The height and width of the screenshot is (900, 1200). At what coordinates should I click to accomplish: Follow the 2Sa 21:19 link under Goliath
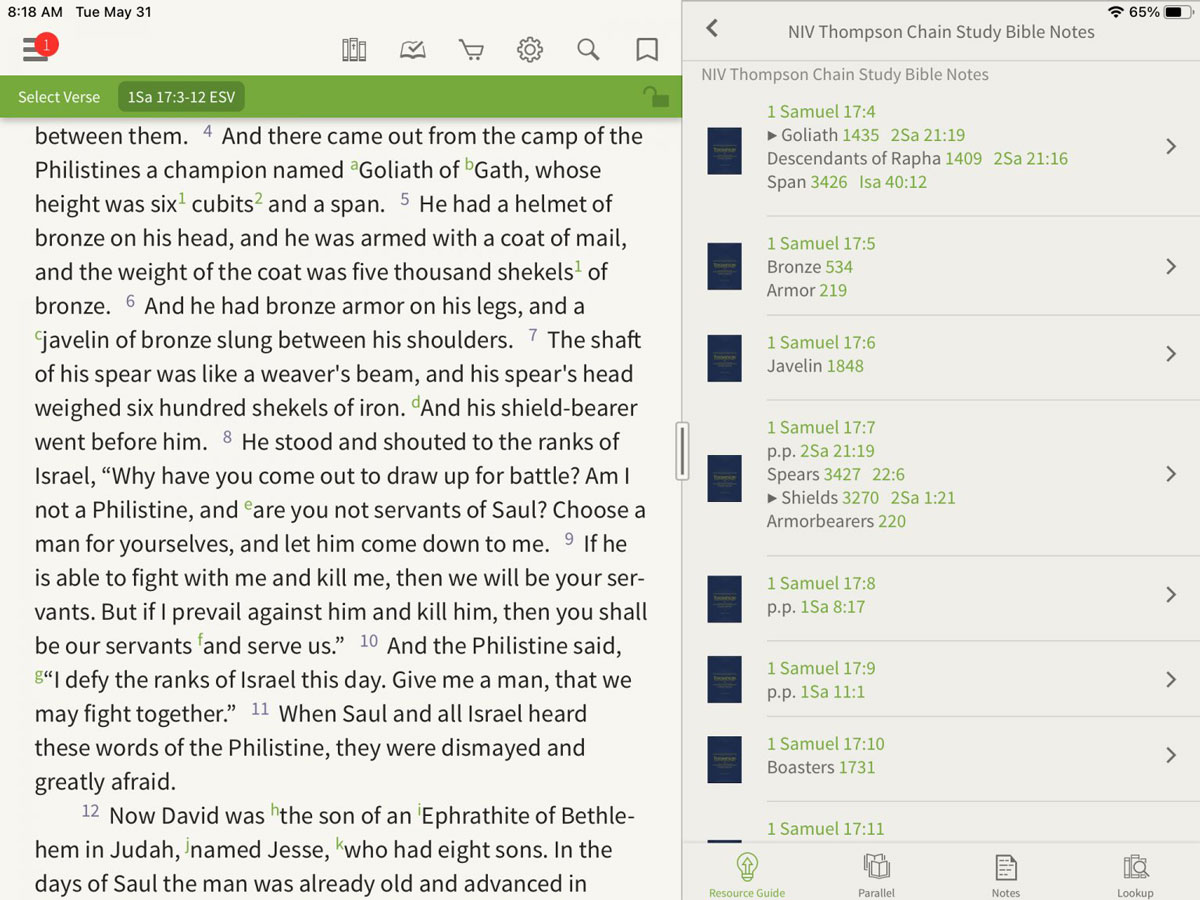tap(928, 135)
